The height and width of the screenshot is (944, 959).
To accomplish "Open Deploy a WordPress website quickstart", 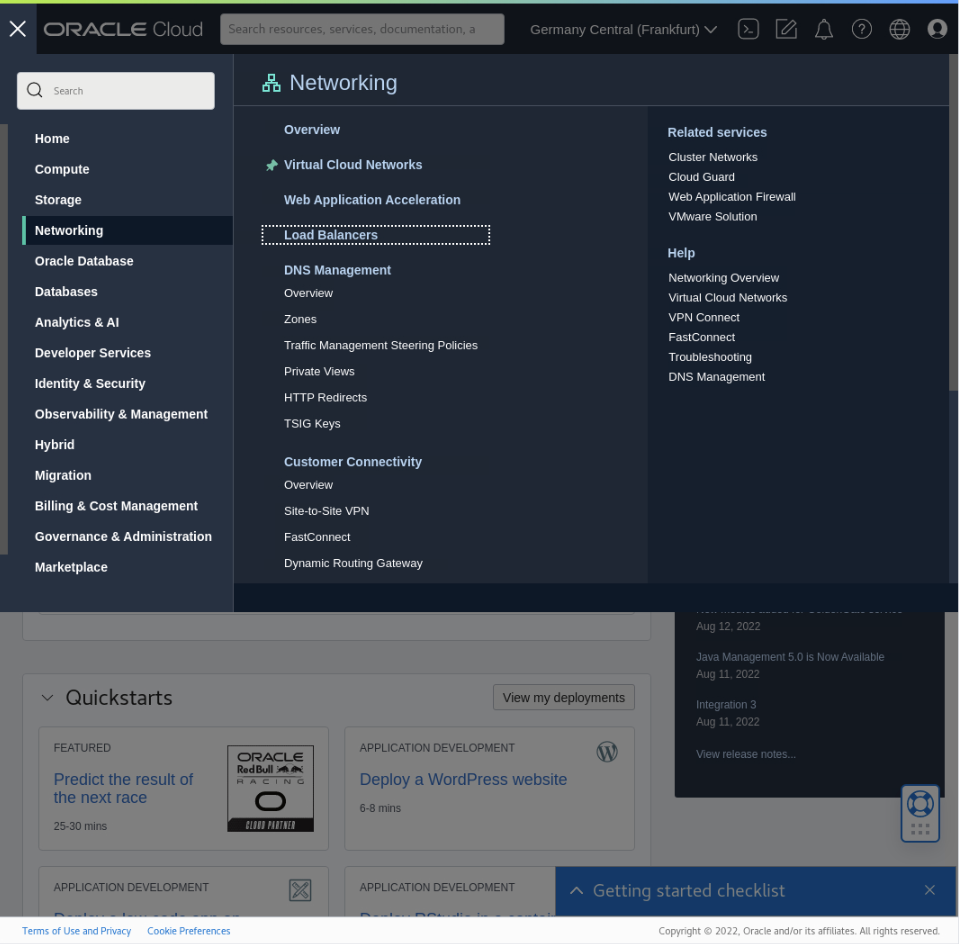I will [x=463, y=779].
